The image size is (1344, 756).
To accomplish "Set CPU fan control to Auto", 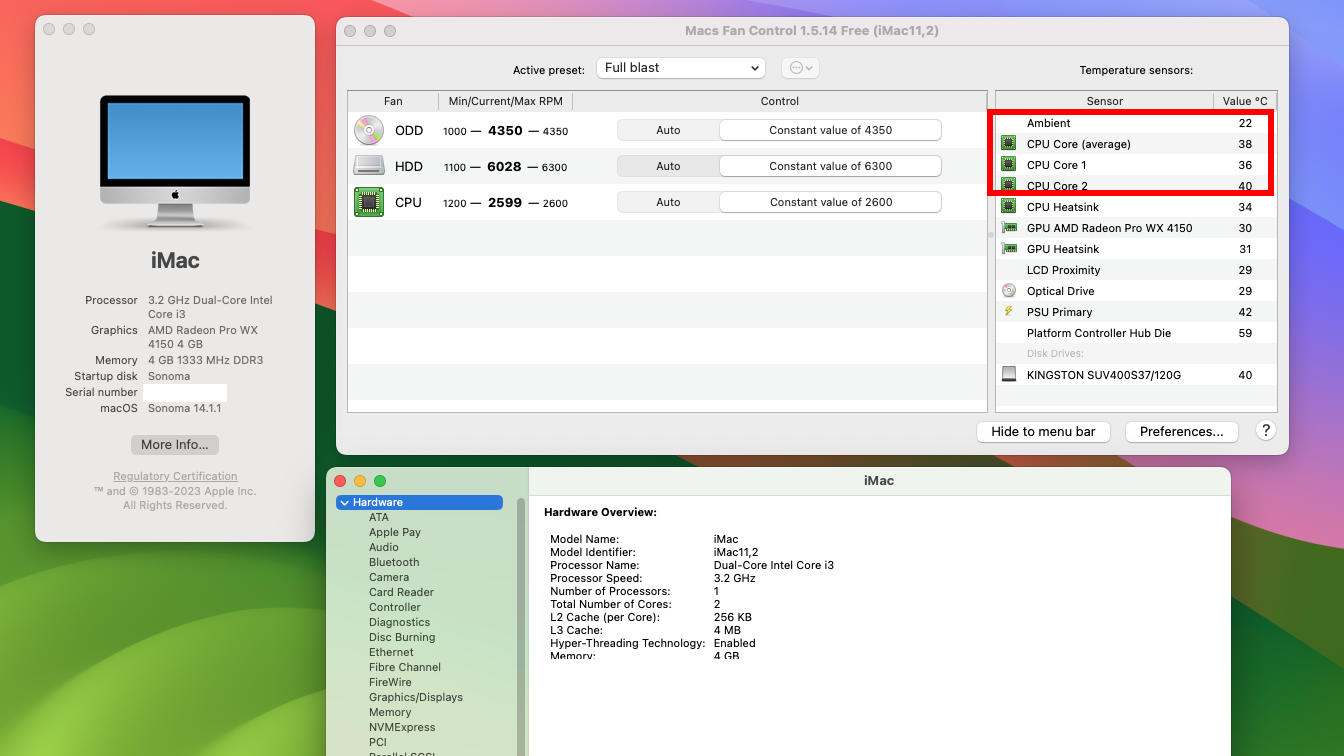I will coord(668,202).
